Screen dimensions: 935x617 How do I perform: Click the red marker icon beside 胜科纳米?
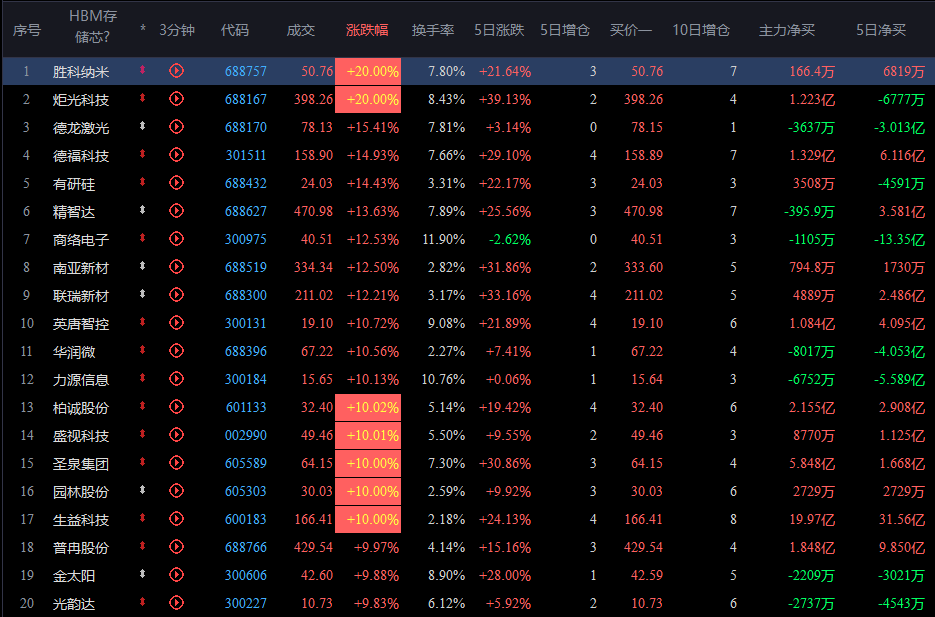click(x=143, y=70)
